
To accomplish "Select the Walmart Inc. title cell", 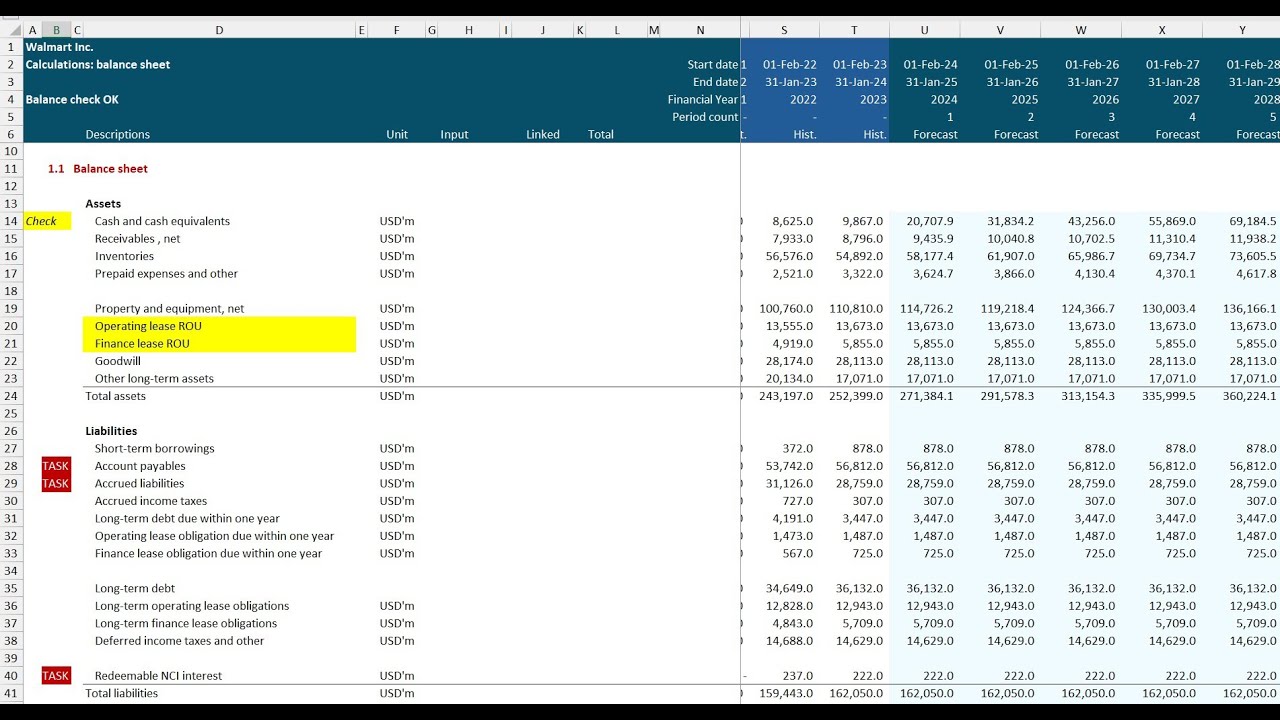I will tap(59, 47).
